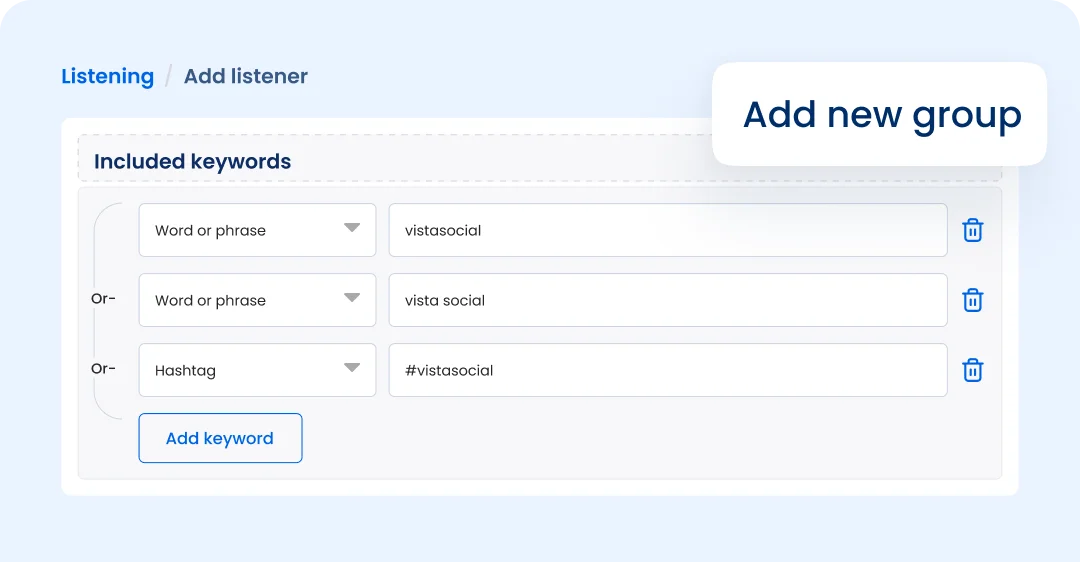The width and height of the screenshot is (1080, 562).
Task: Click the second 'Or-' connector label
Action: coord(103,369)
